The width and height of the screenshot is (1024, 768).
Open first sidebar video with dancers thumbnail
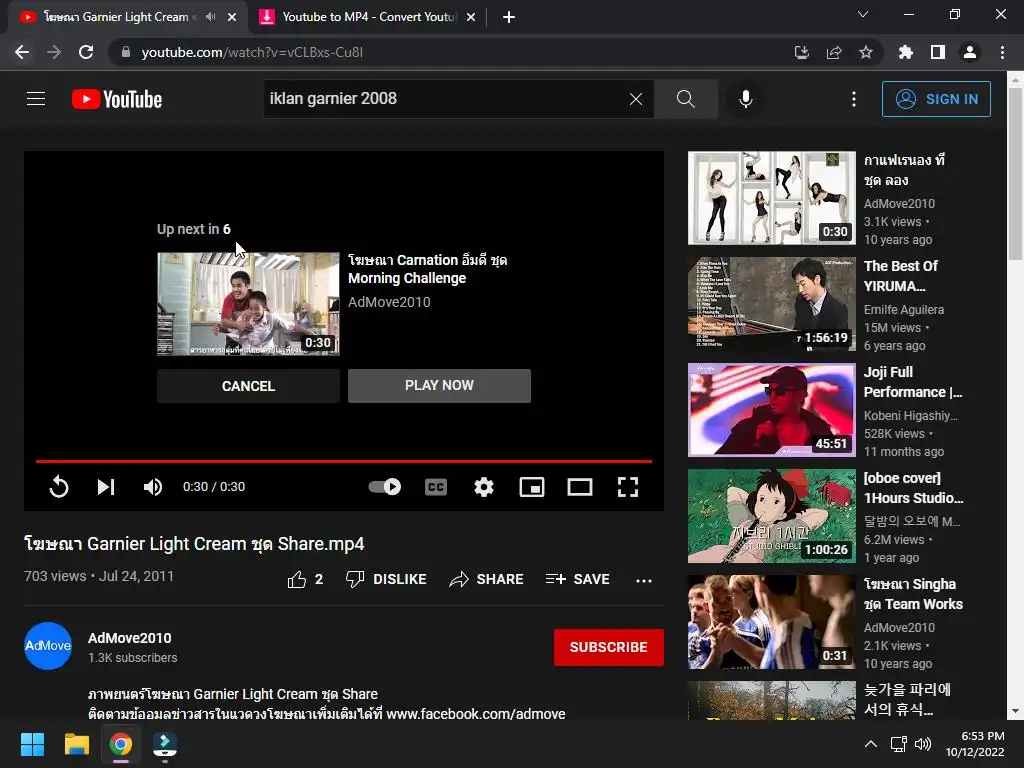point(771,198)
